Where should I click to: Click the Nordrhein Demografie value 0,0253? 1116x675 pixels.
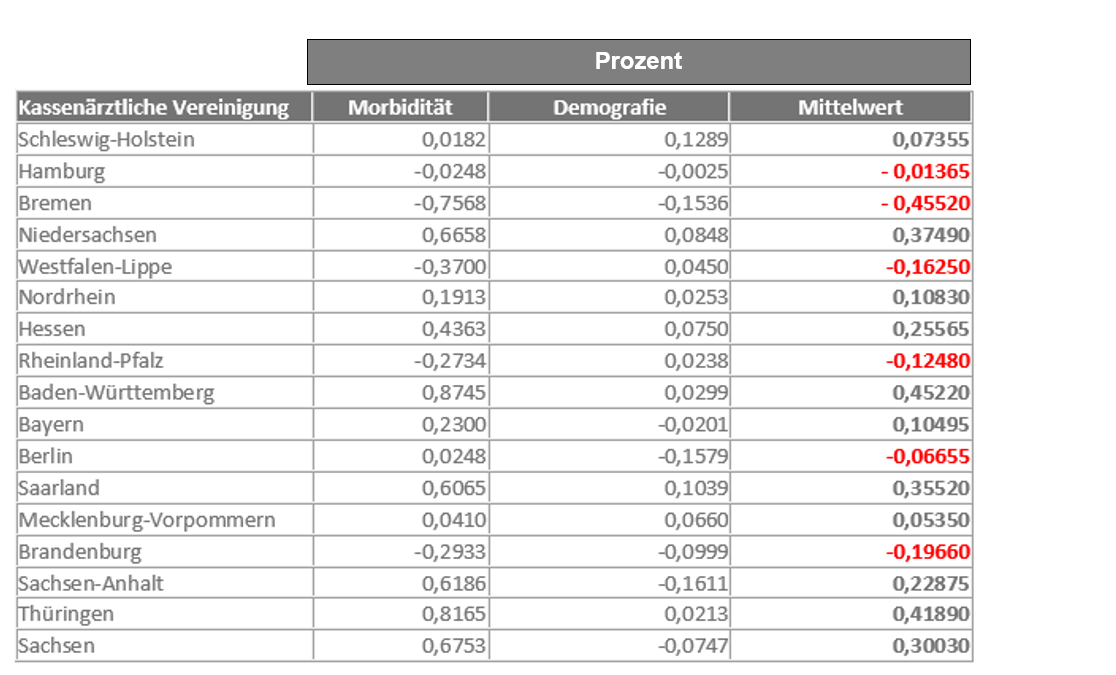pos(697,298)
